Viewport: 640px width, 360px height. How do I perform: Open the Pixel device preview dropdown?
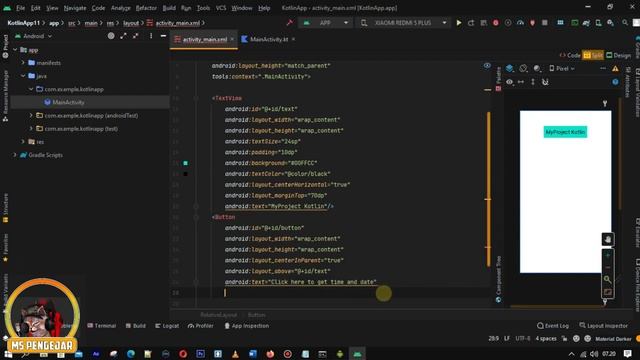tap(562, 69)
